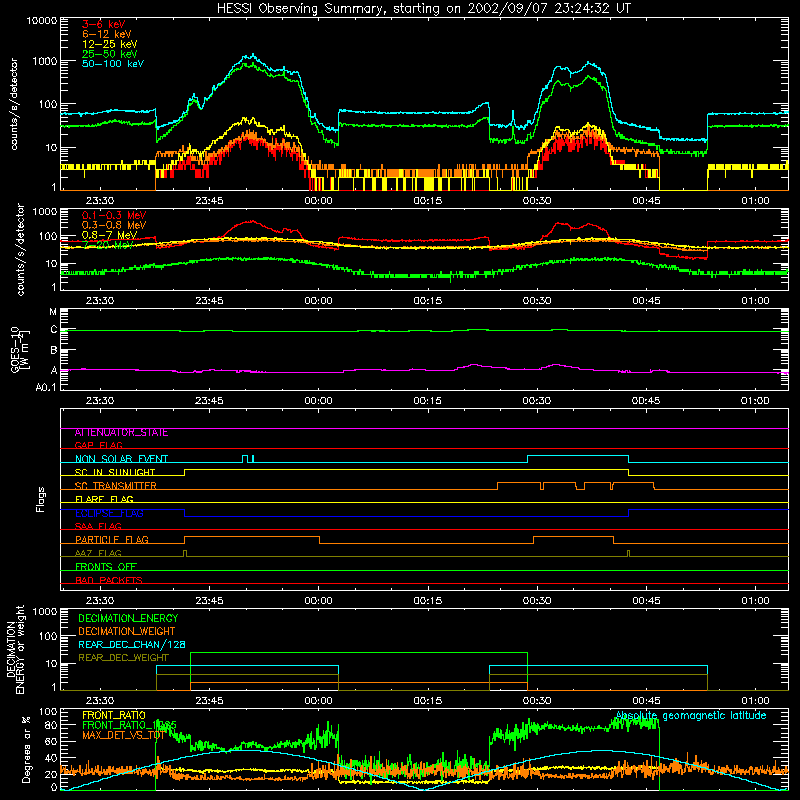800x800 pixels.
Task: Click the 10000 tick label in top panel
Action: click(x=42, y=21)
